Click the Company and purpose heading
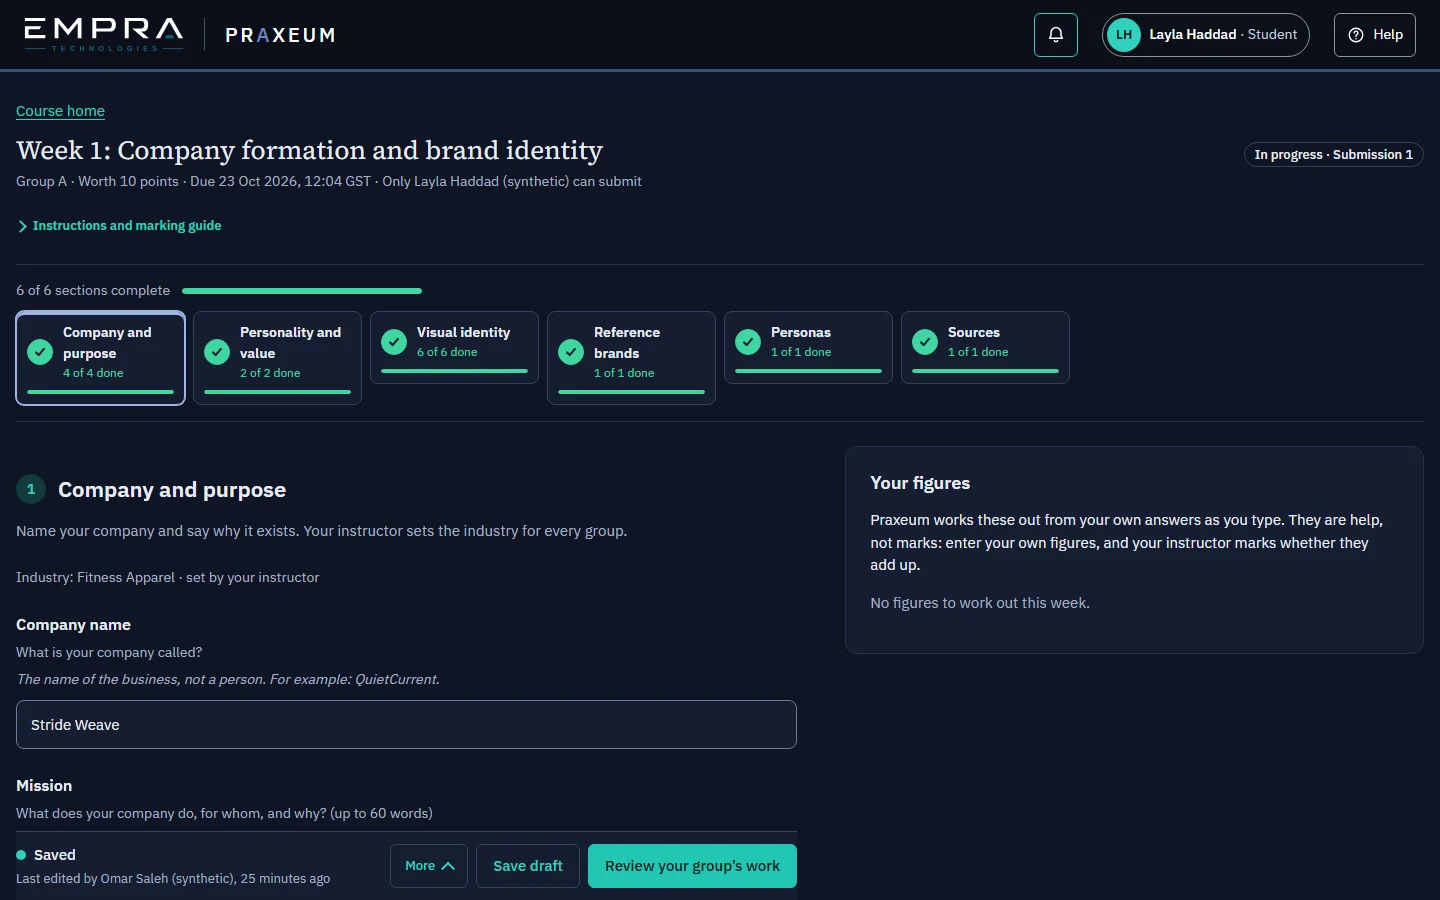The image size is (1440, 900). [172, 490]
